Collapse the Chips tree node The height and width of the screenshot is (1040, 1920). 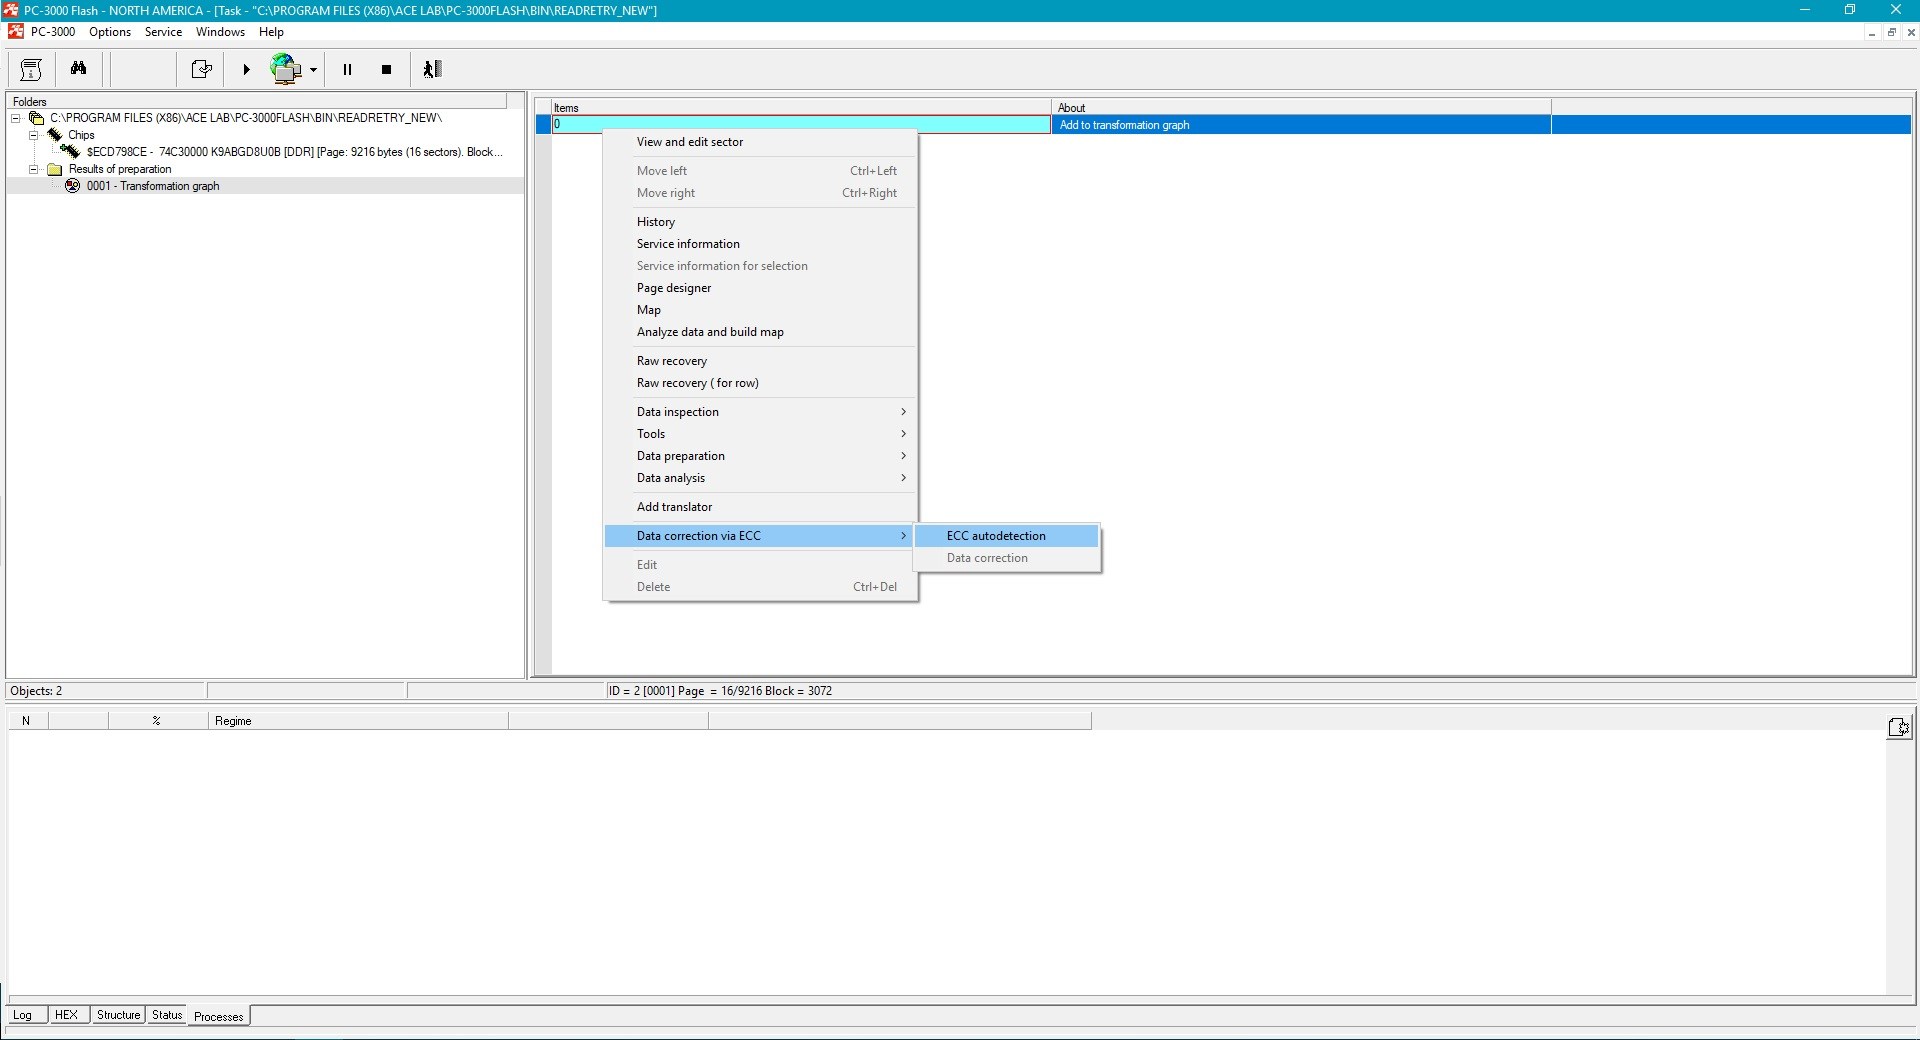point(33,135)
